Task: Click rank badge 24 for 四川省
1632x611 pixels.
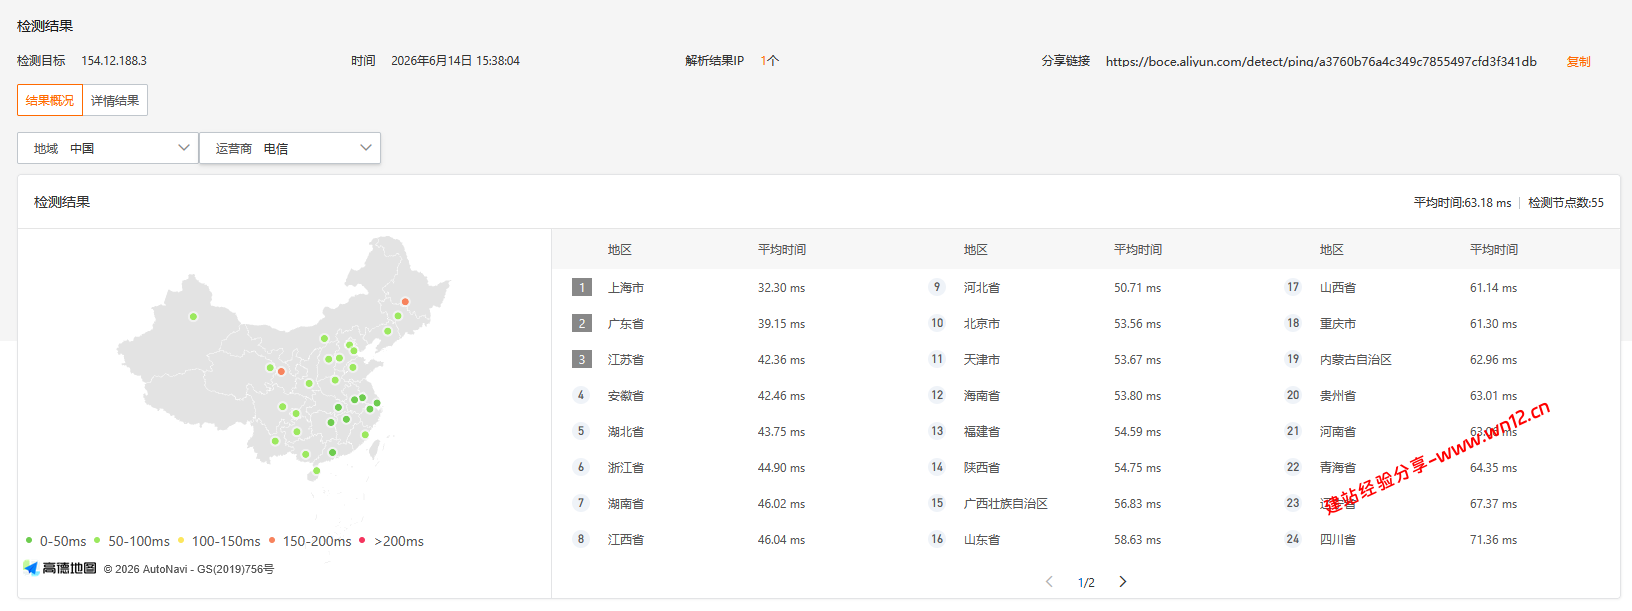Action: coord(1293,539)
